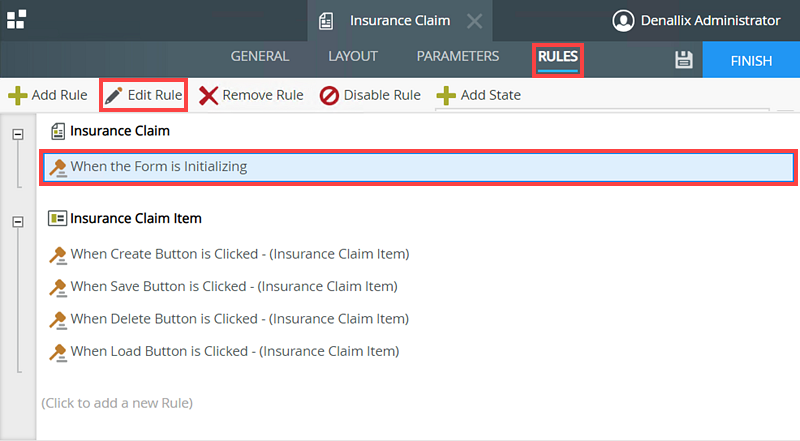This screenshot has height=441, width=800.
Task: Close the Insurance Claim document tab
Action: tap(474, 21)
